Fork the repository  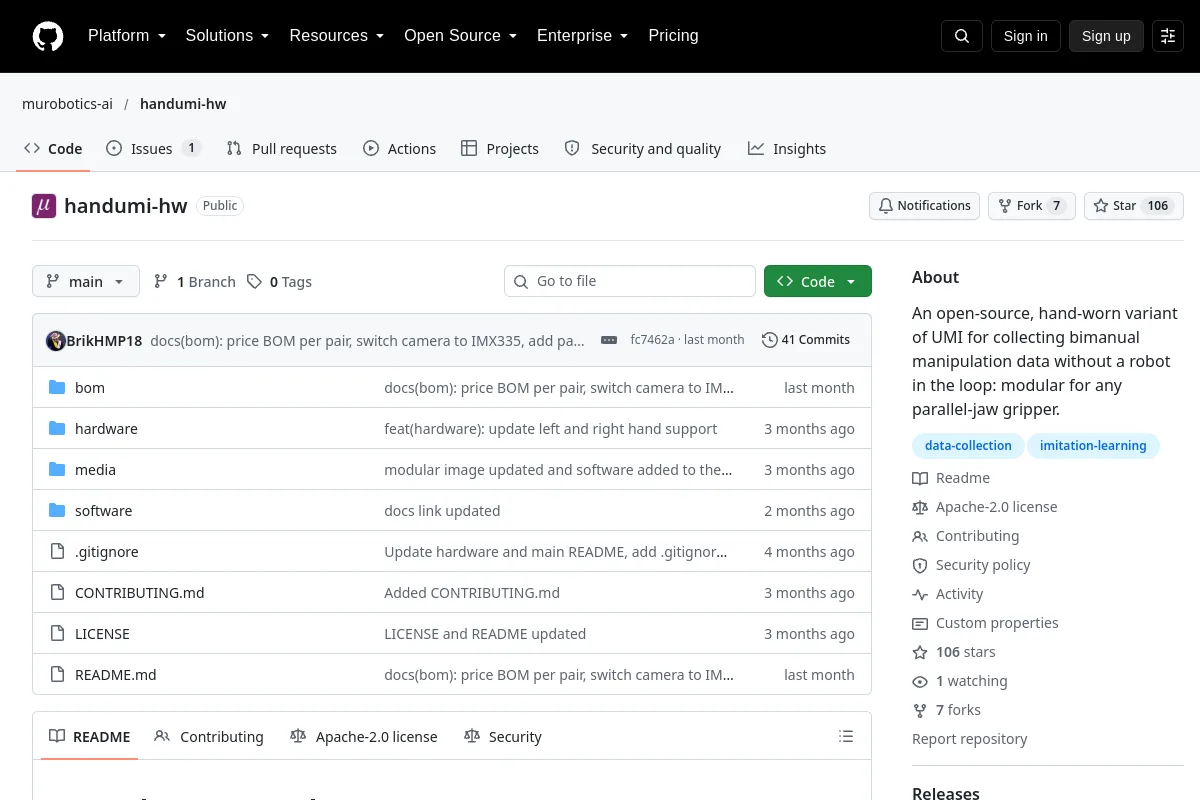(1032, 206)
